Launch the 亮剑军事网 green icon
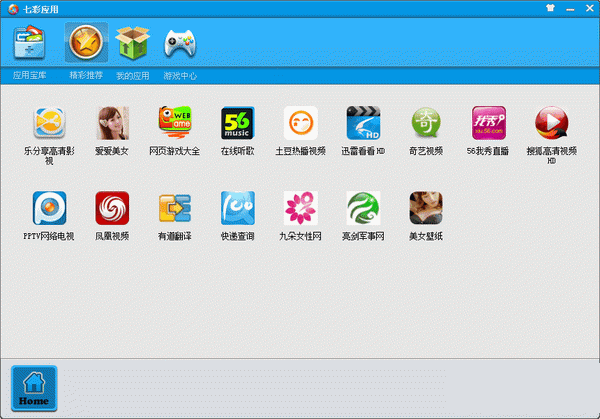 (363, 208)
